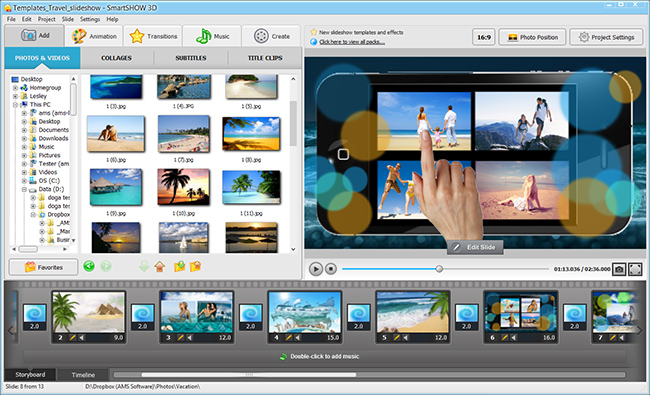Click the rightmost orange folder icon
This screenshot has width=650, height=395.
(195, 267)
